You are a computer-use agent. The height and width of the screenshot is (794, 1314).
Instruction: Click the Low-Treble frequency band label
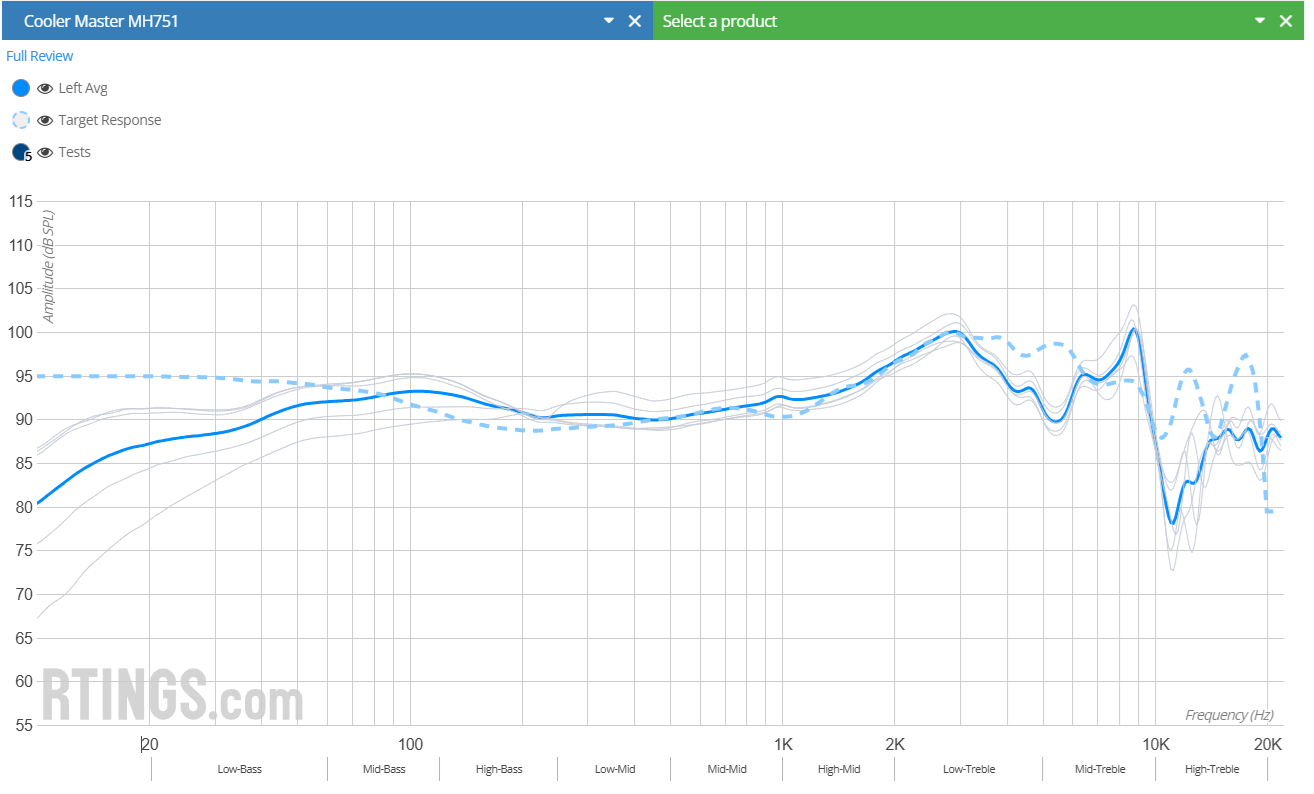(x=969, y=769)
